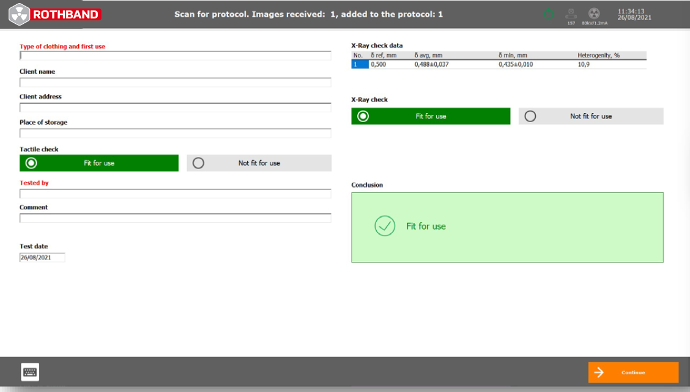690x392 pixels.
Task: Focus the Client address field
Action: [x=175, y=107]
